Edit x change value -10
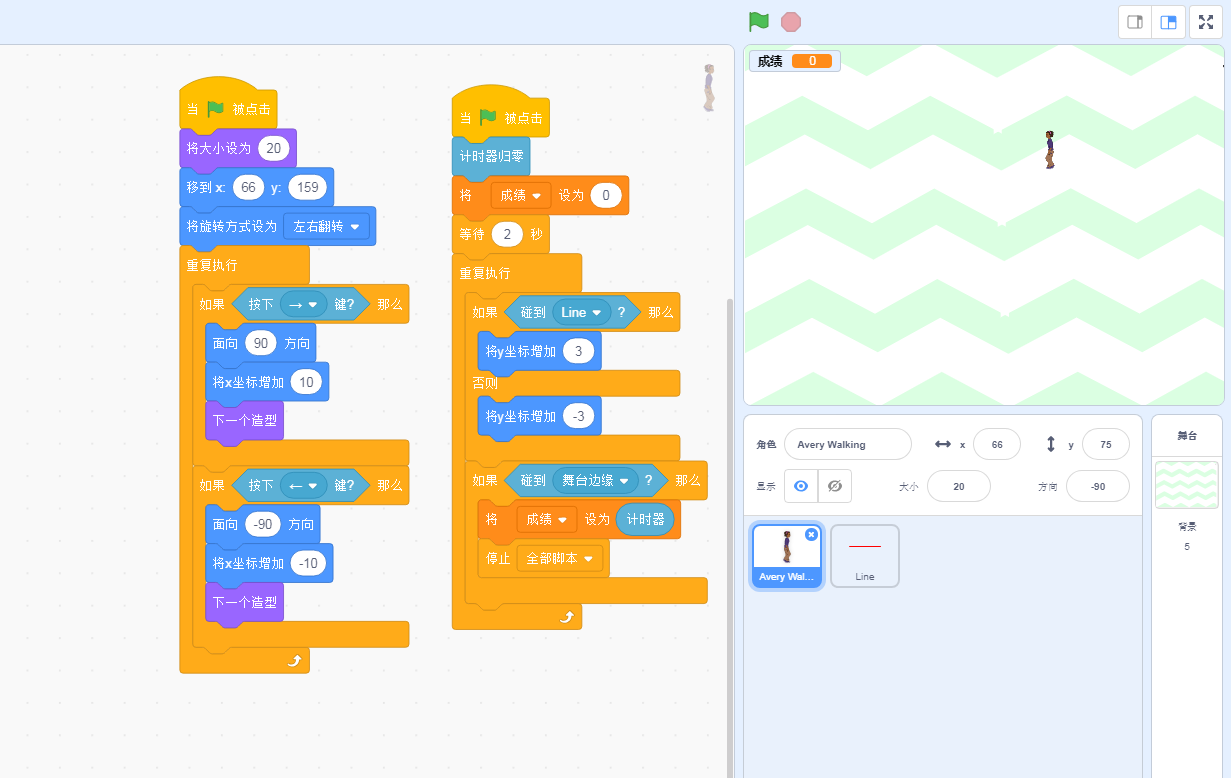 (x=308, y=563)
